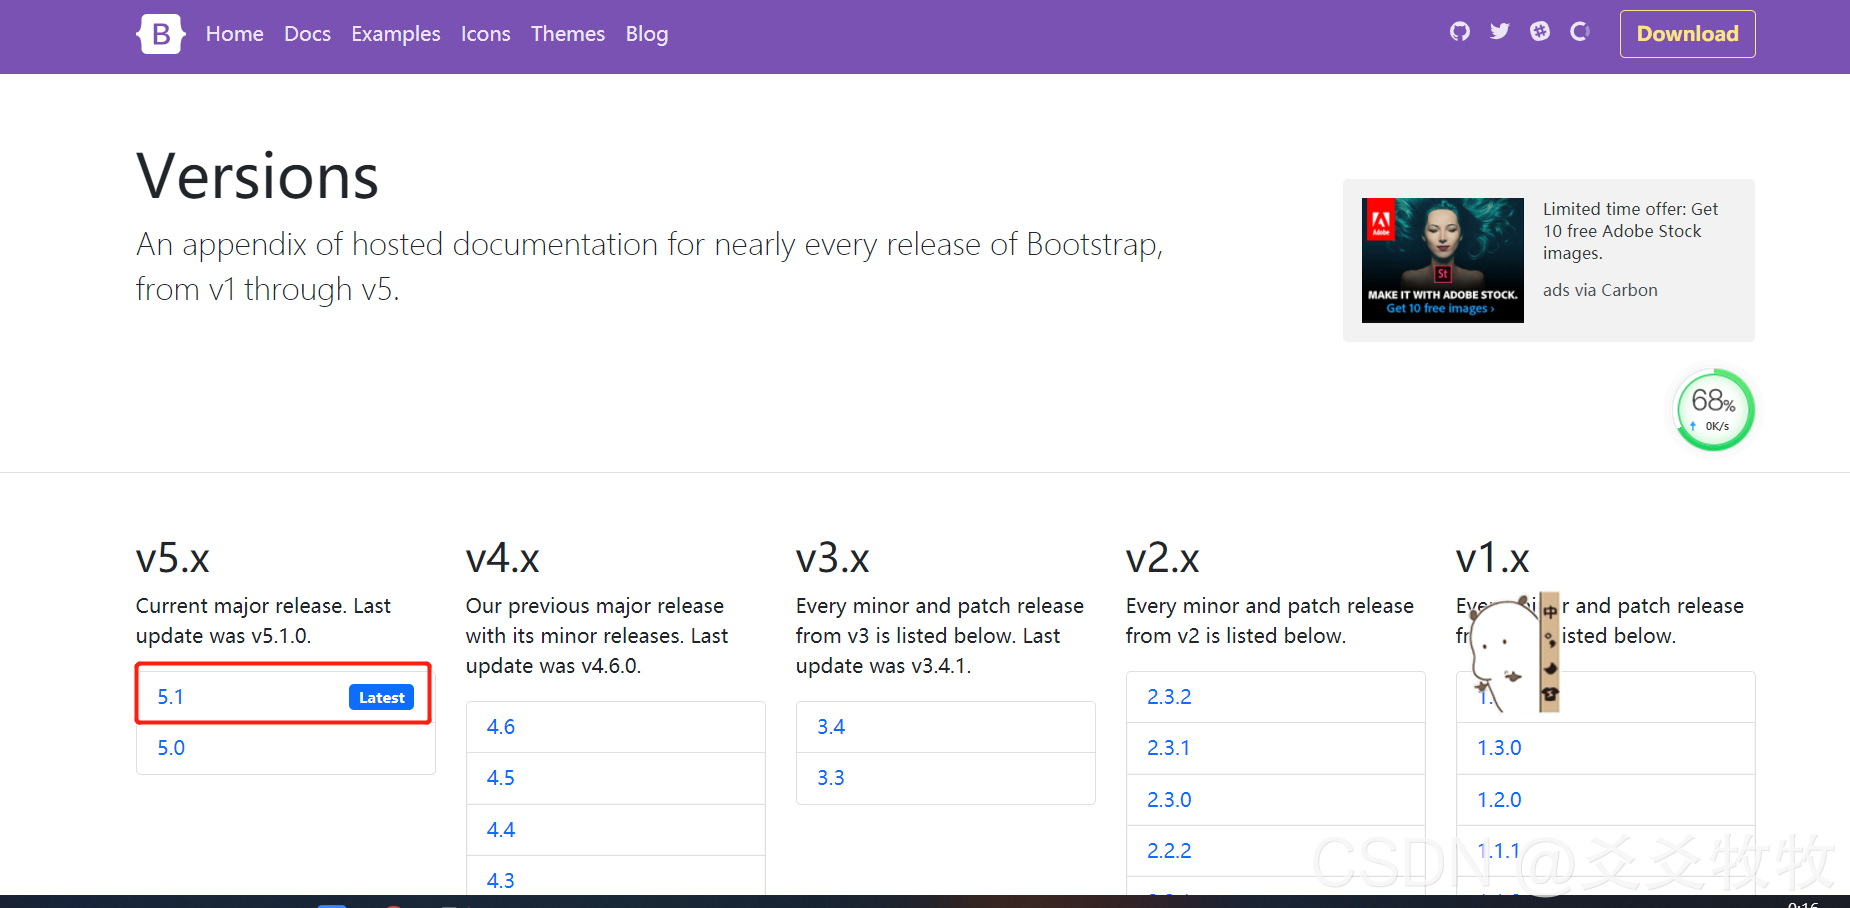Viewport: 1850px width, 908px height.
Task: Click the Versions page heading
Action: tap(257, 177)
